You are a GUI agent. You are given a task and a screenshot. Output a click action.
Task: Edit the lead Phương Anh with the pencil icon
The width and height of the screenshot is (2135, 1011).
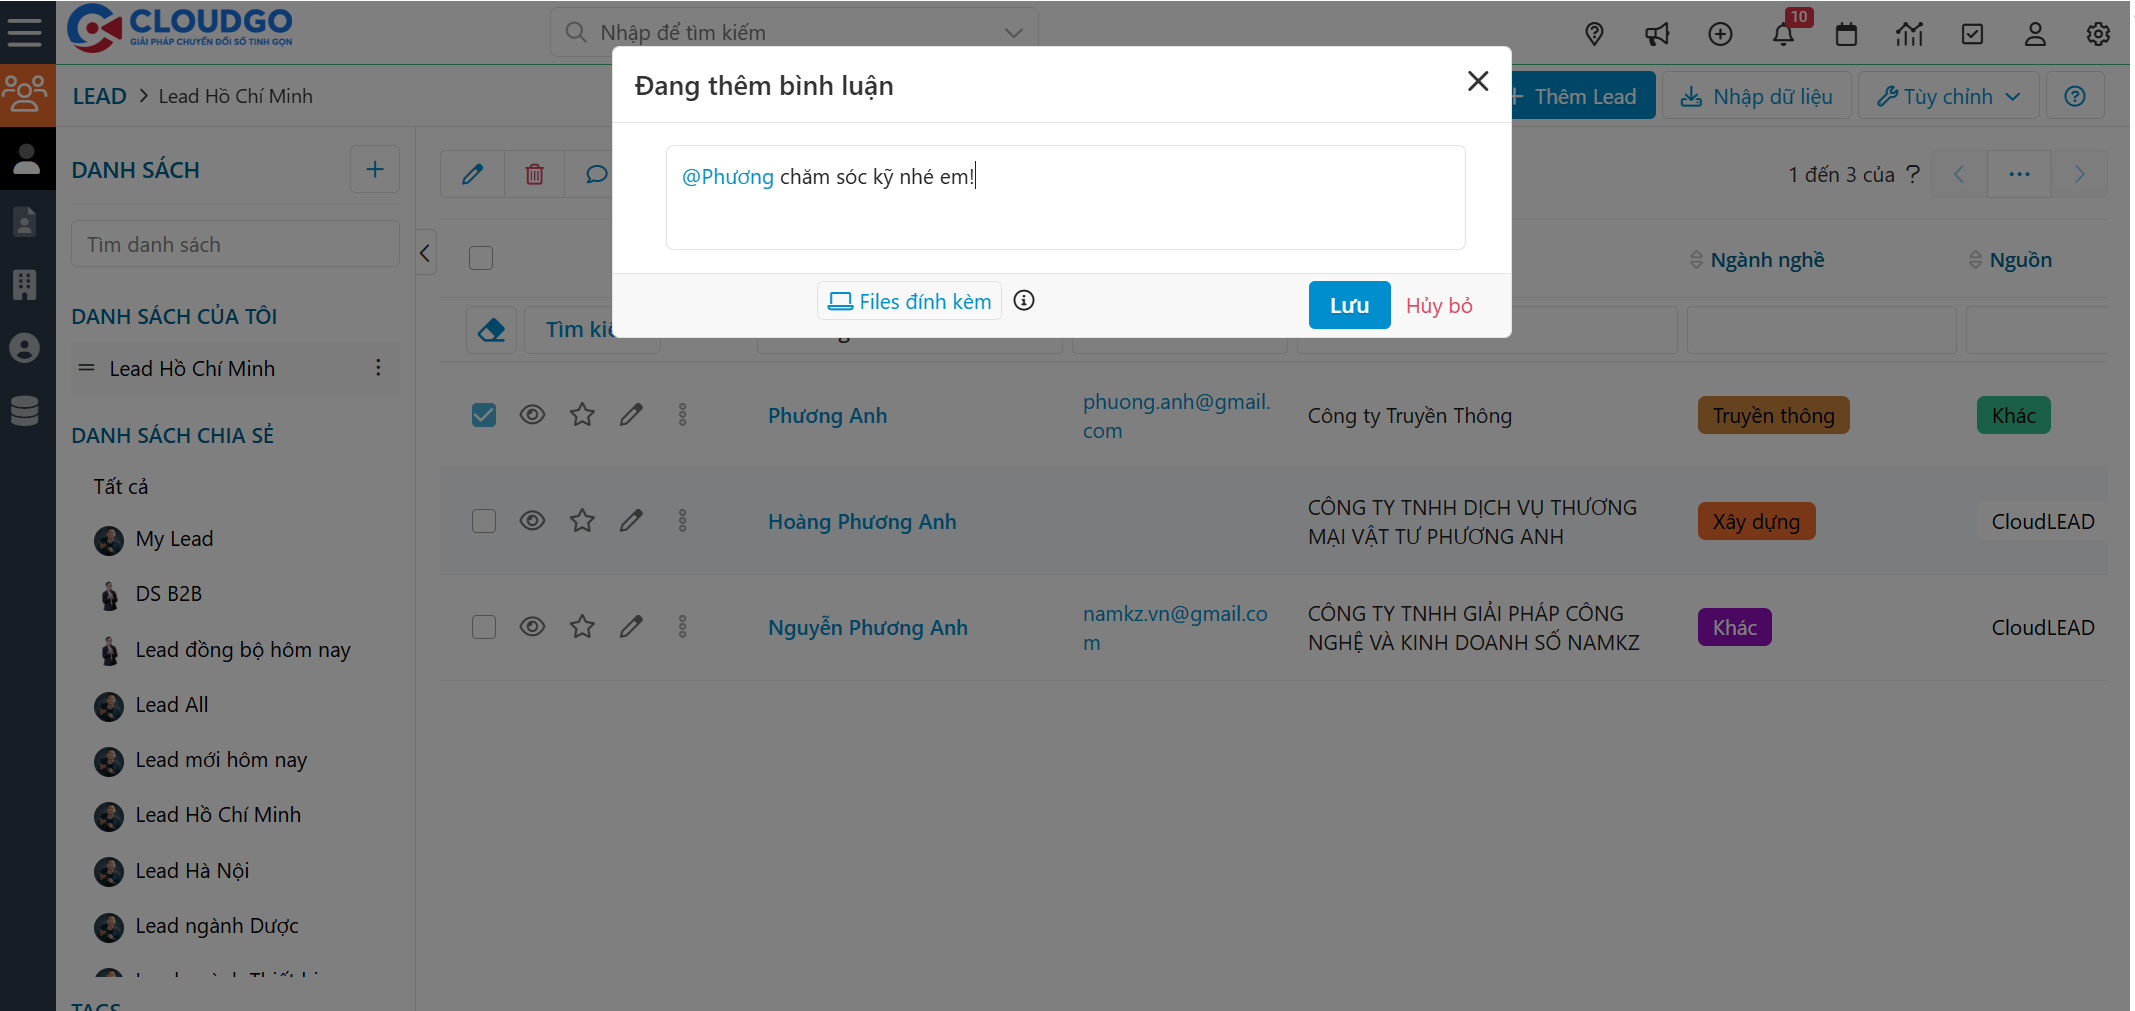631,414
